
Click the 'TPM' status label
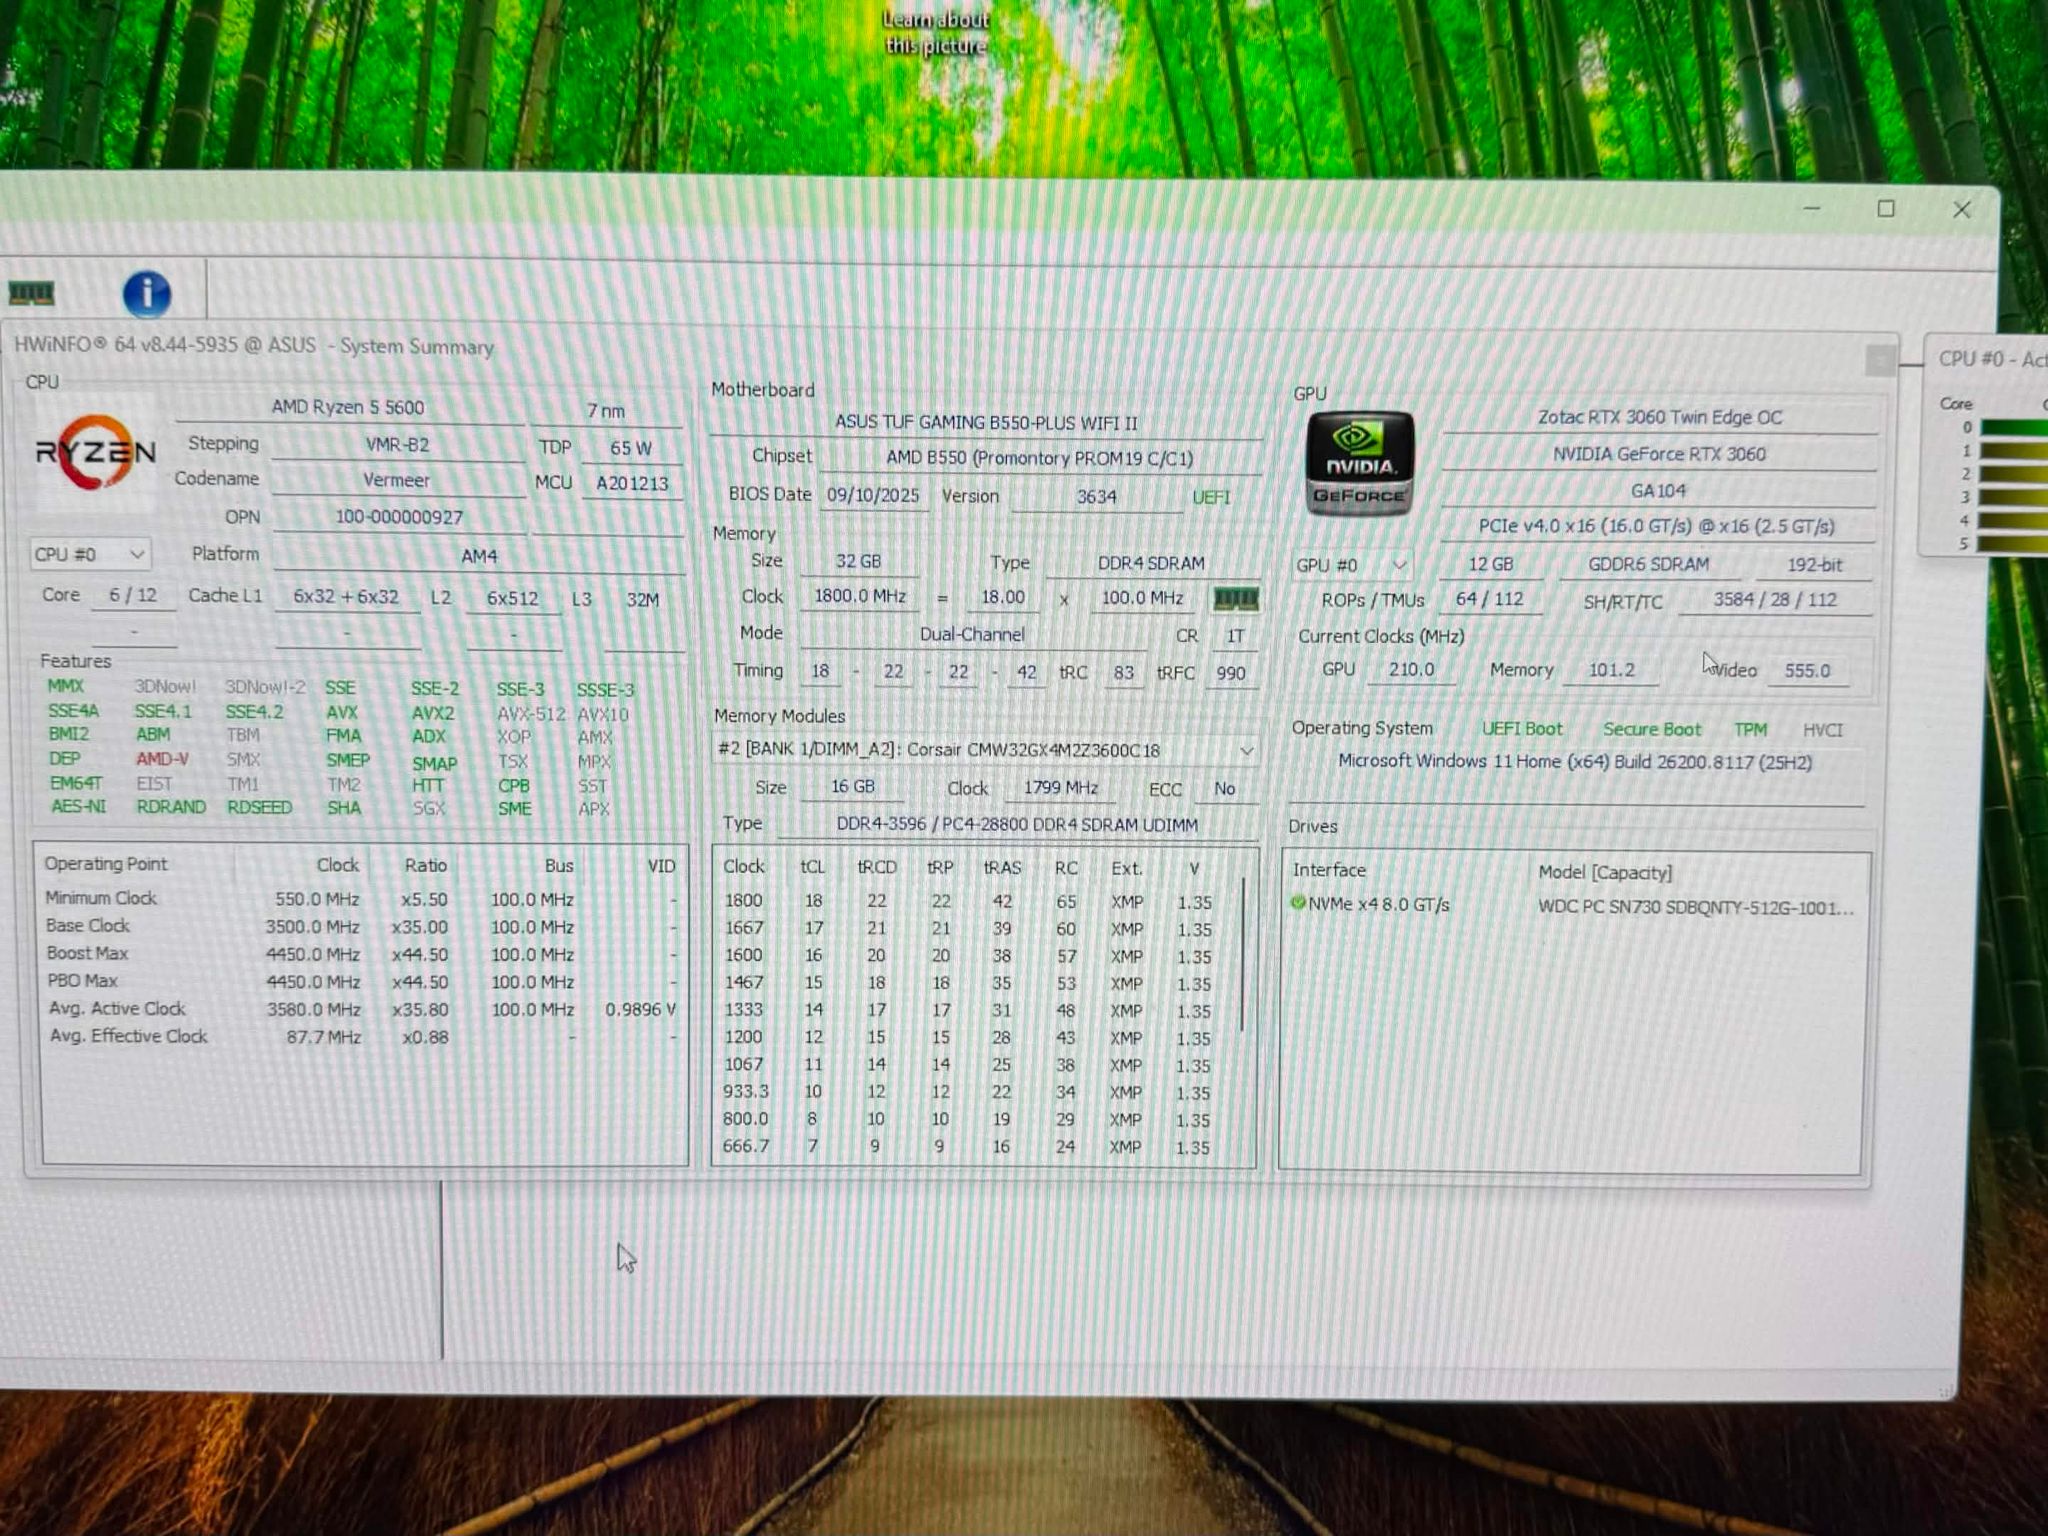1750,730
